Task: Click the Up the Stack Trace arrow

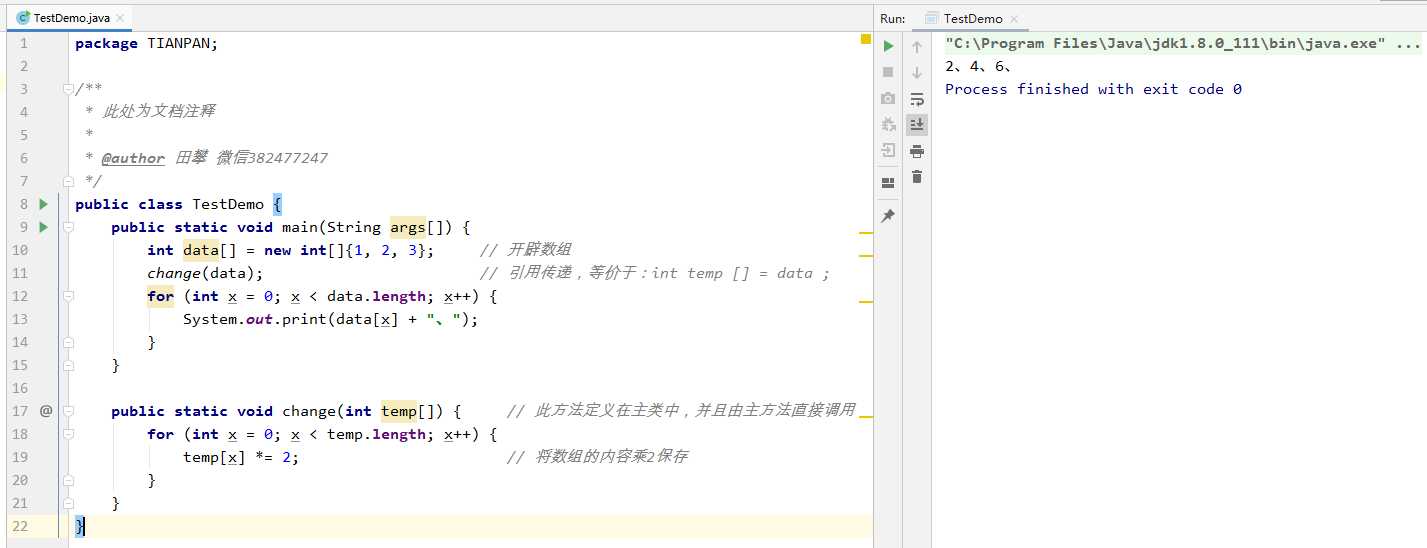Action: pyautogui.click(x=917, y=46)
